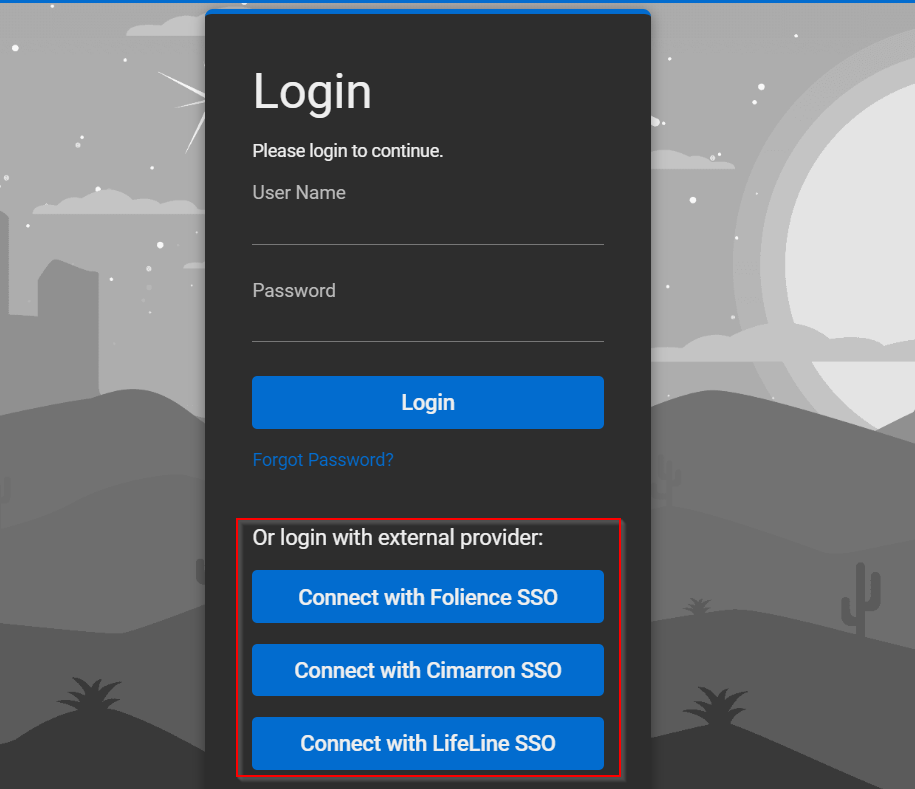
Task: Click the large Login heading
Action: coord(312,92)
